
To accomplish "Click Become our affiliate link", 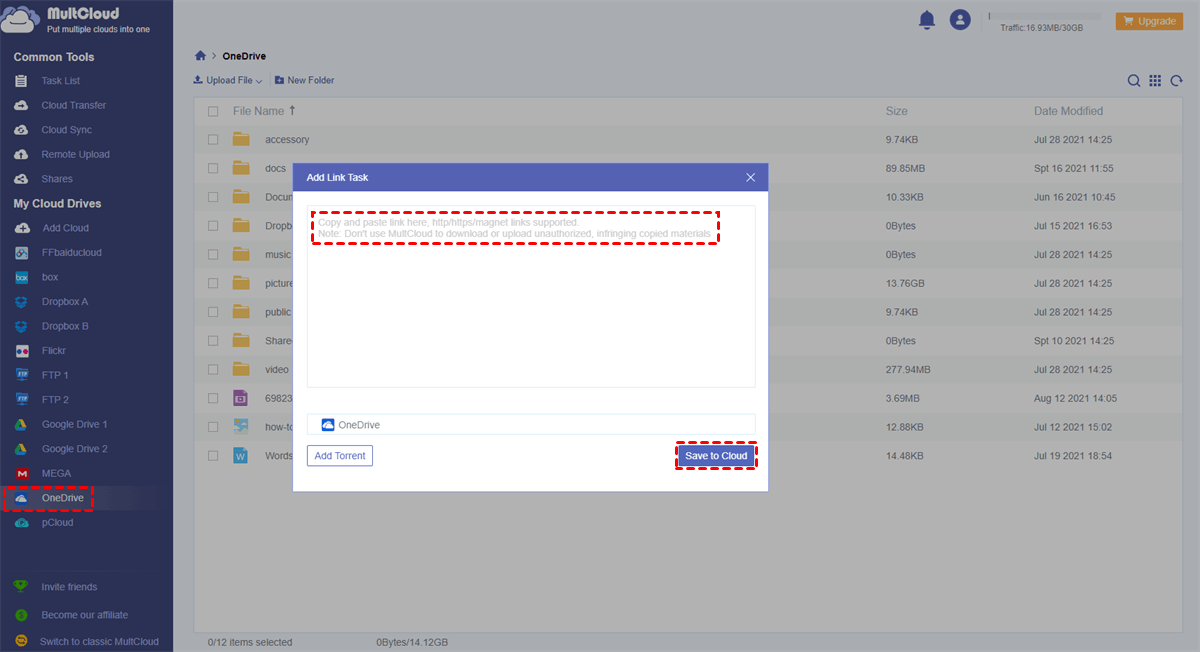I will point(84,615).
